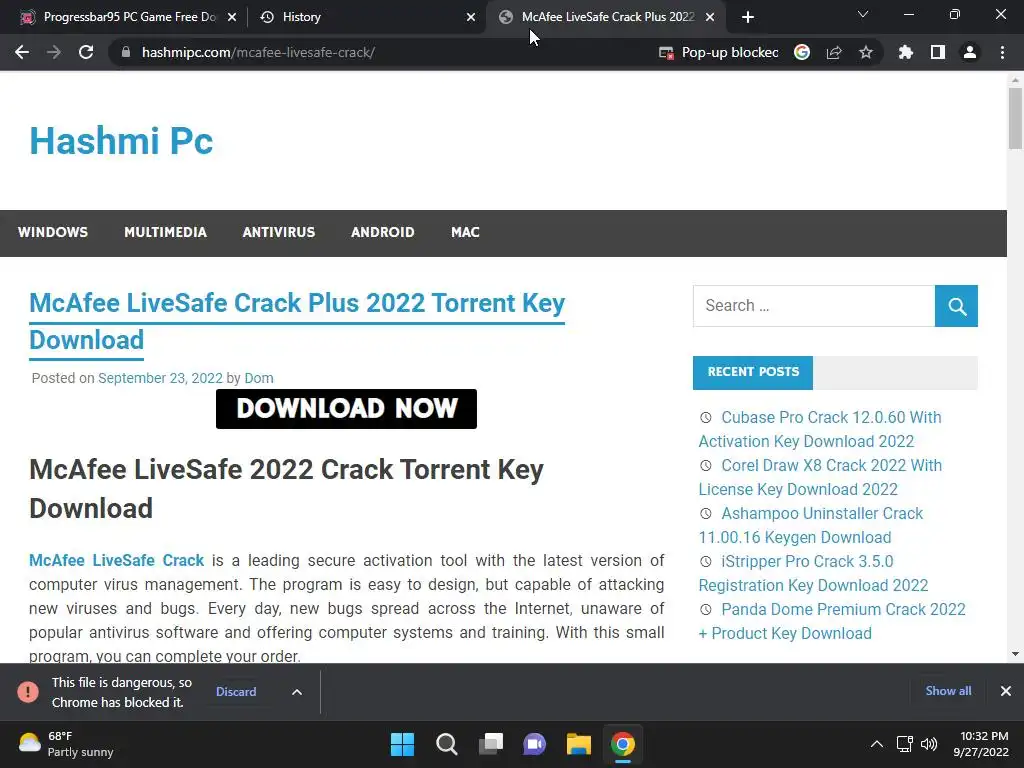Show all downloads
The width and height of the screenshot is (1024, 768).
tap(948, 691)
